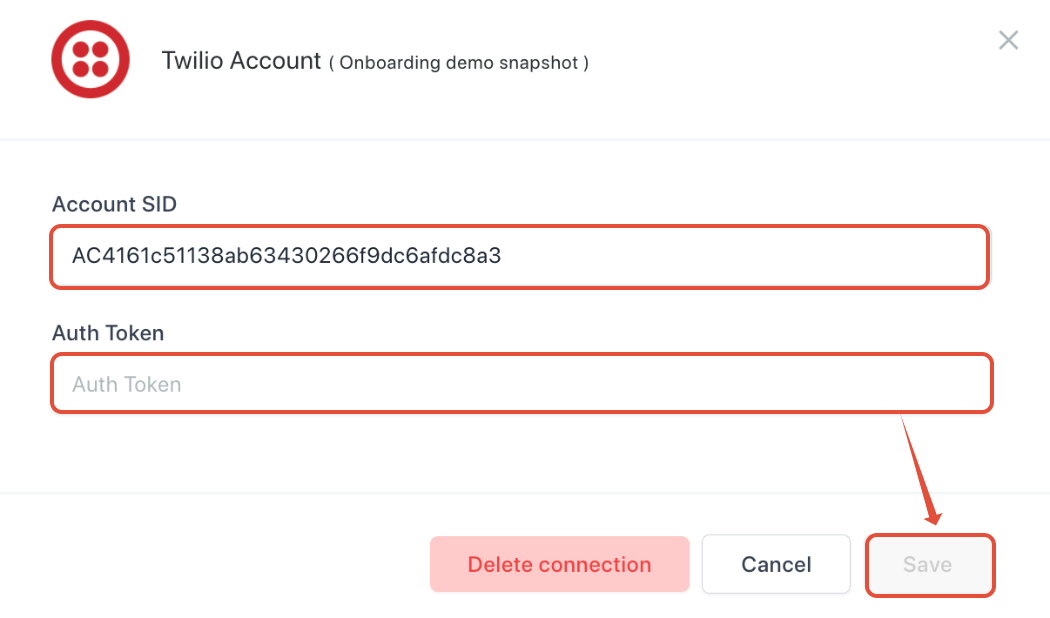Click the red arrow pointing at Save
Screen dimensions: 1050x618
[921, 470]
